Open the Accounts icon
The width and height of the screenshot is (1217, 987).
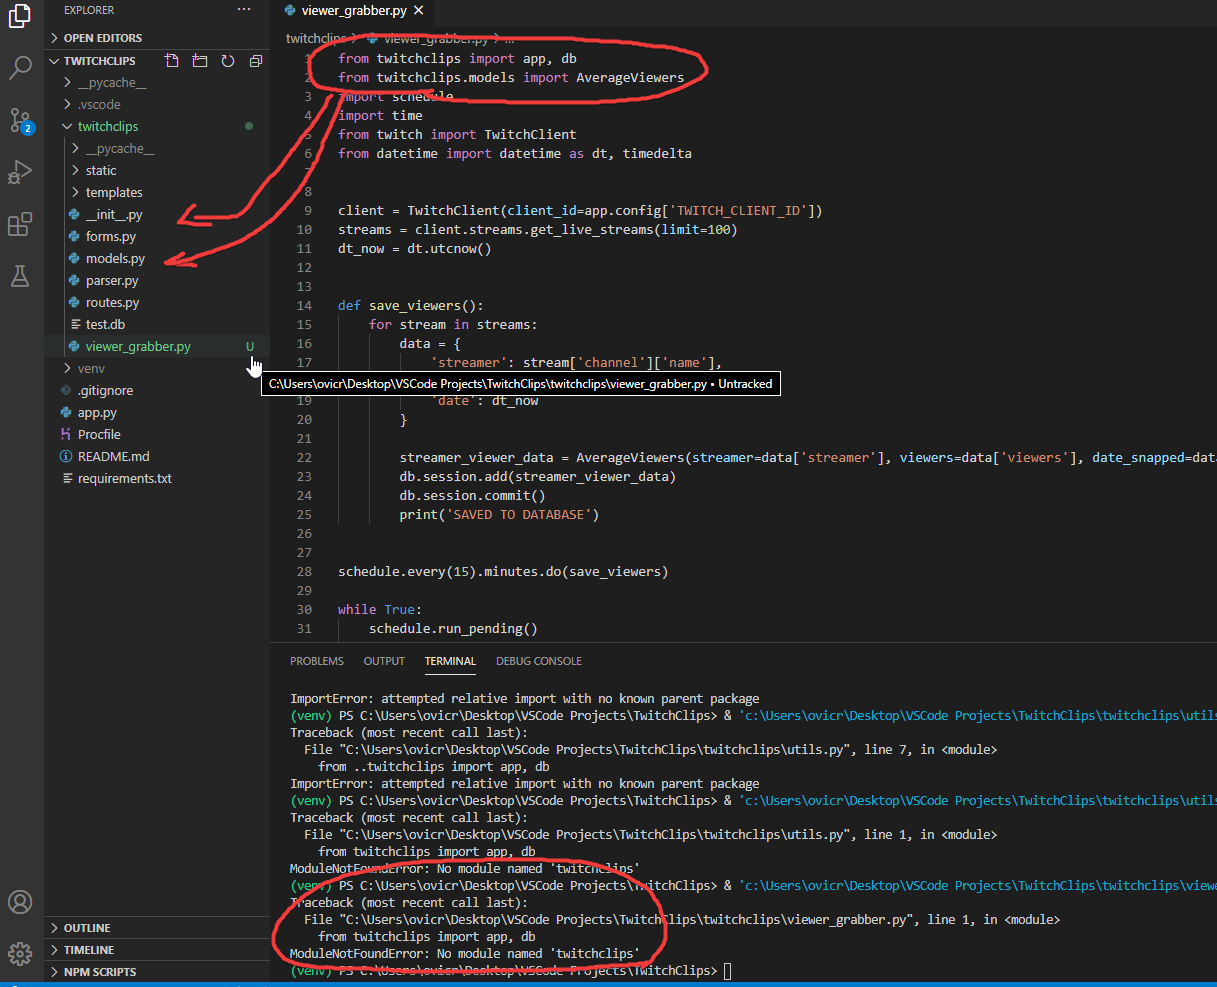pyautogui.click(x=20, y=902)
